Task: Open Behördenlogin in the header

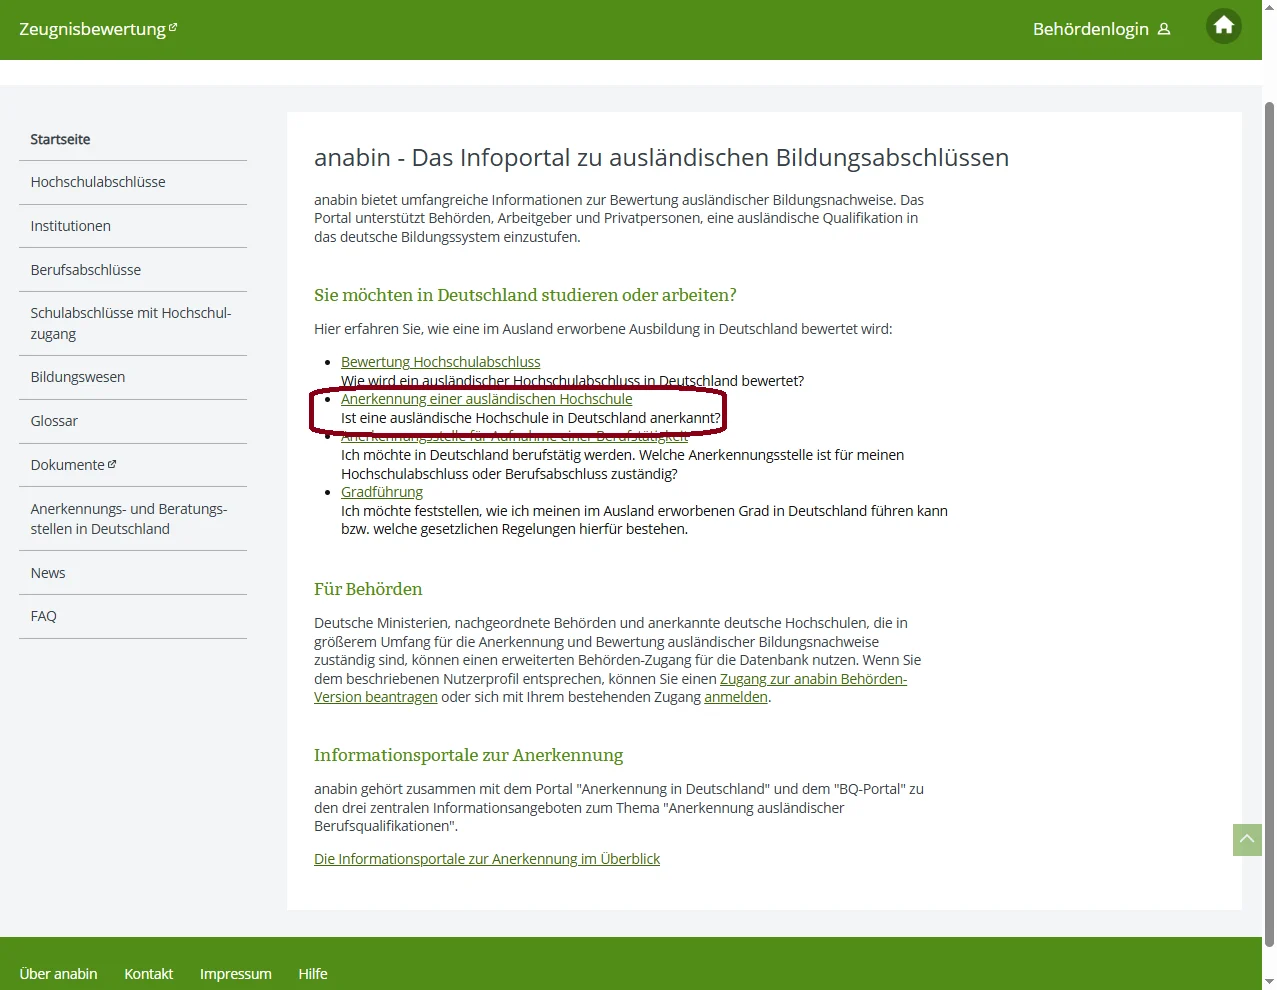Action: [x=1100, y=29]
